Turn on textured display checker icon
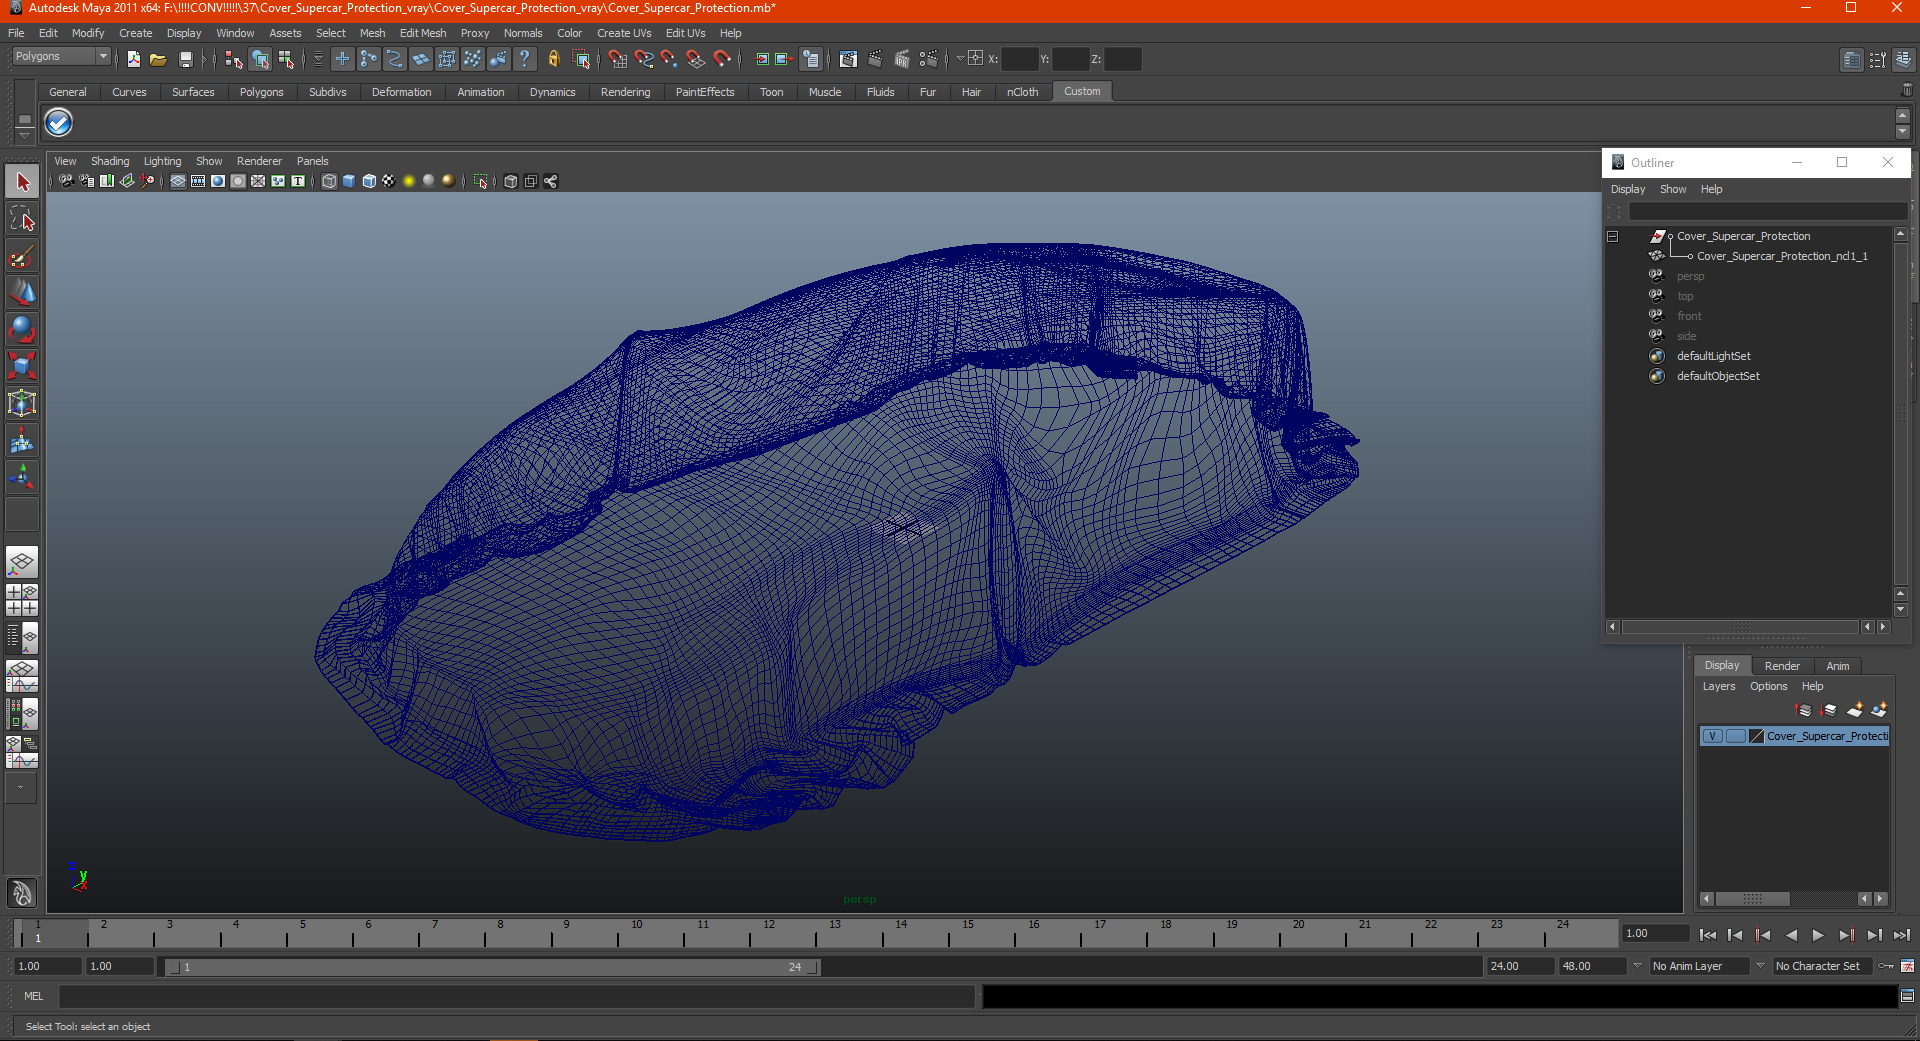Viewport: 1920px width, 1041px height. 389,181
